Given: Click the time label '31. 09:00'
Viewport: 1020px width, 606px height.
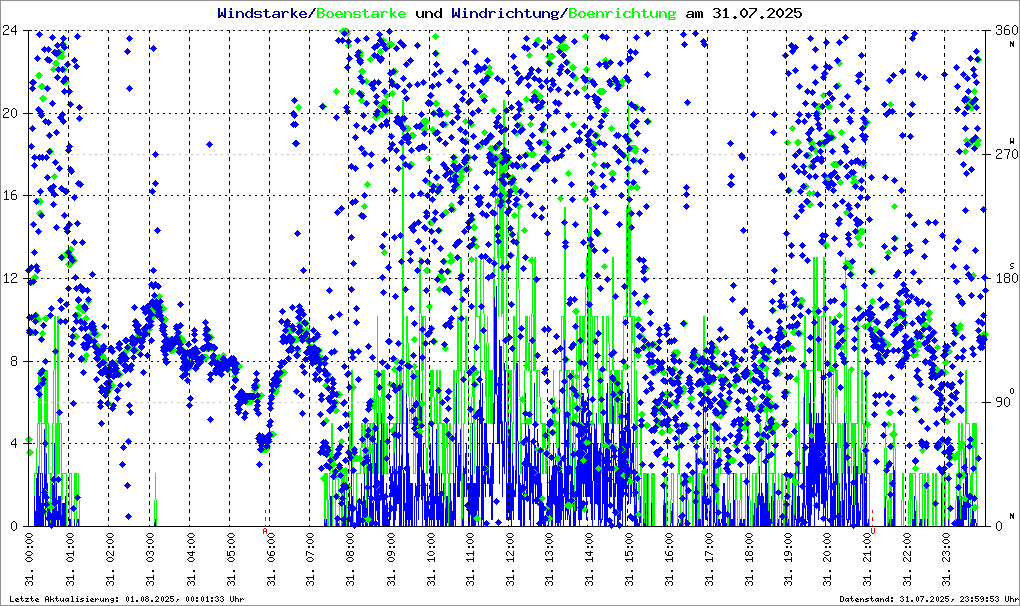Looking at the screenshot, I should click(x=390, y=559).
